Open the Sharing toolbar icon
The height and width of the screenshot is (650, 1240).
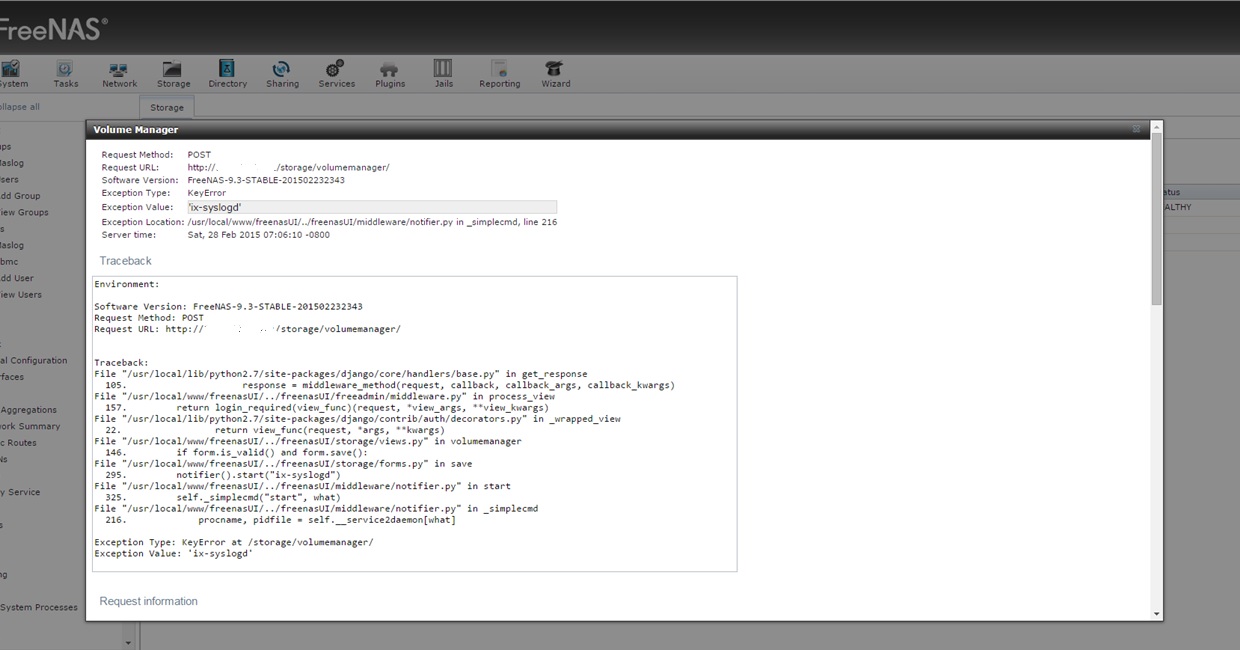[282, 74]
